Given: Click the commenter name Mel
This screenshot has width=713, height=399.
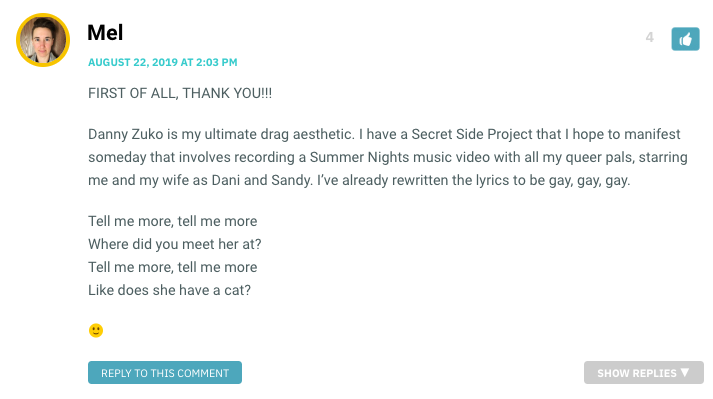Looking at the screenshot, I should tap(105, 33).
